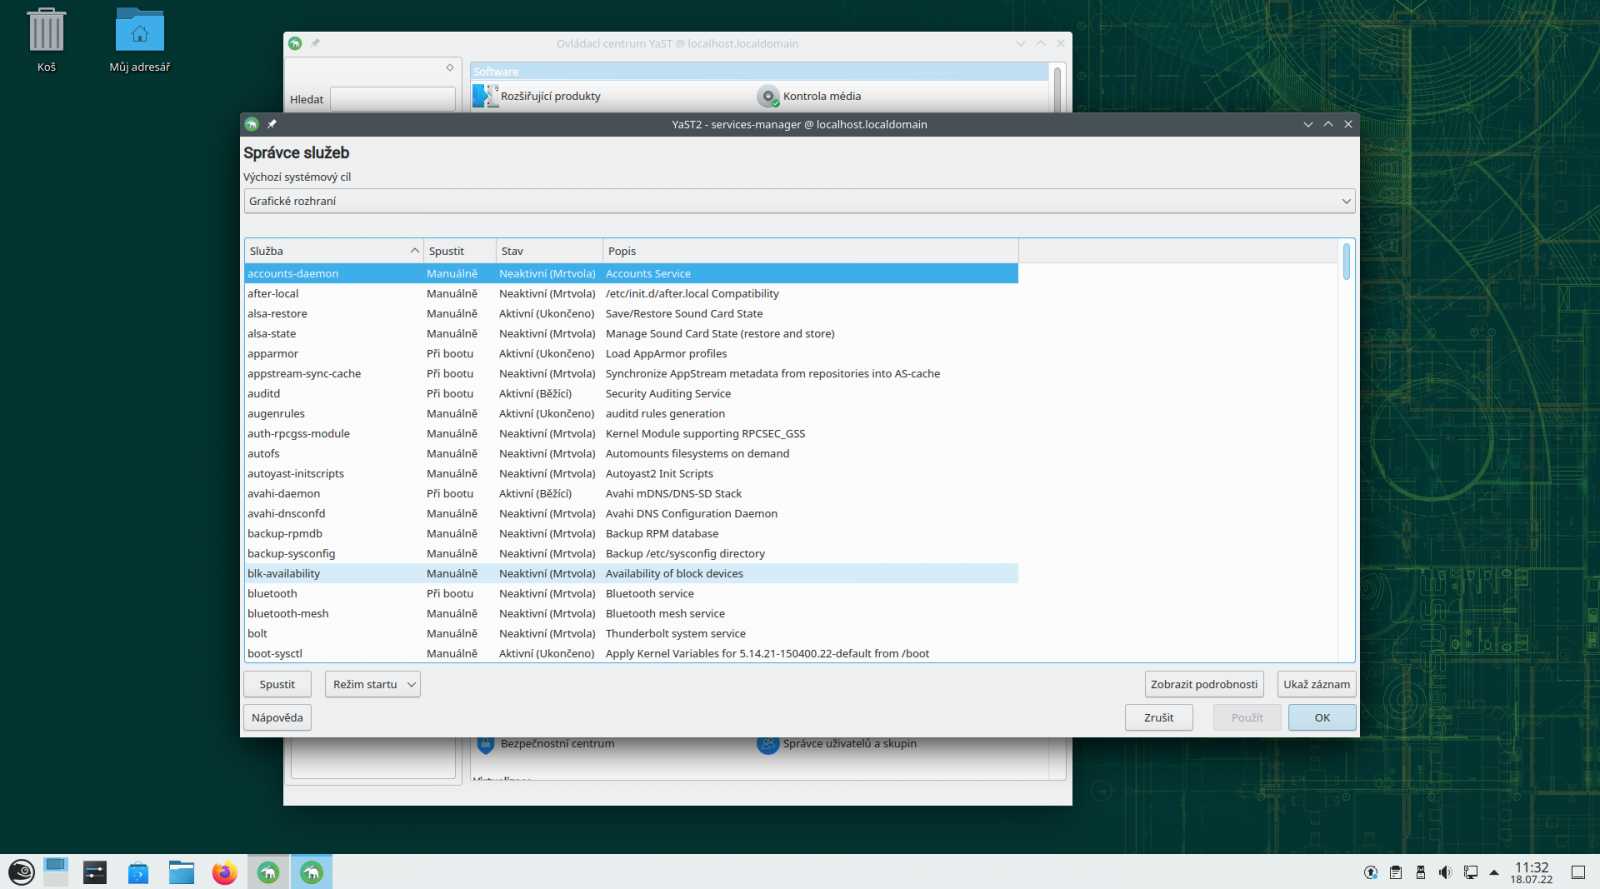Viewport: 1600px width, 889px height.
Task: Select the boot-sysctl service row
Action: [631, 653]
